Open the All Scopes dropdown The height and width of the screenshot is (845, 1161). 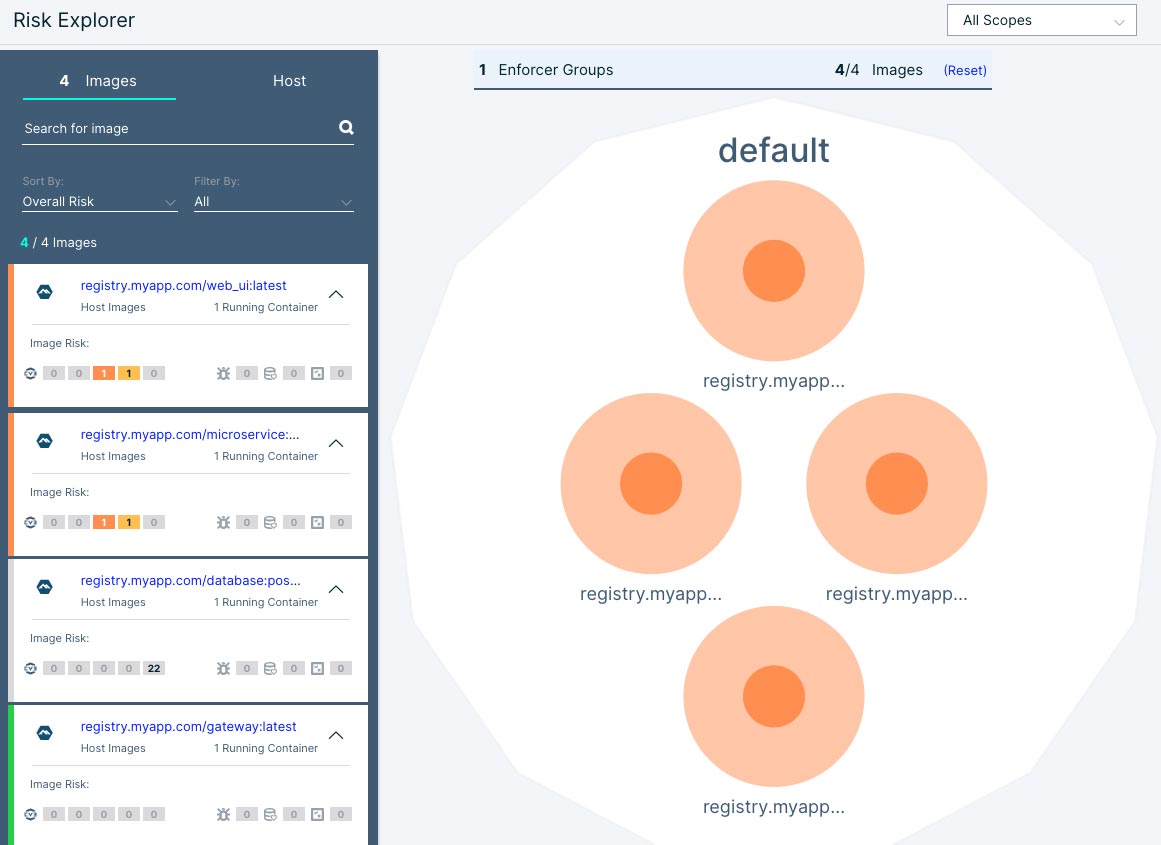point(1041,20)
